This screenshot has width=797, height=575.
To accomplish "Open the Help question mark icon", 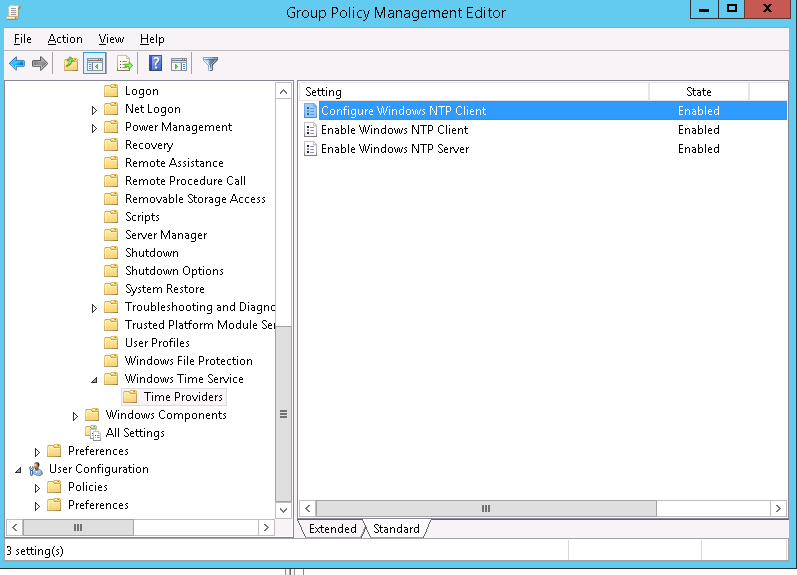I will tap(156, 64).
